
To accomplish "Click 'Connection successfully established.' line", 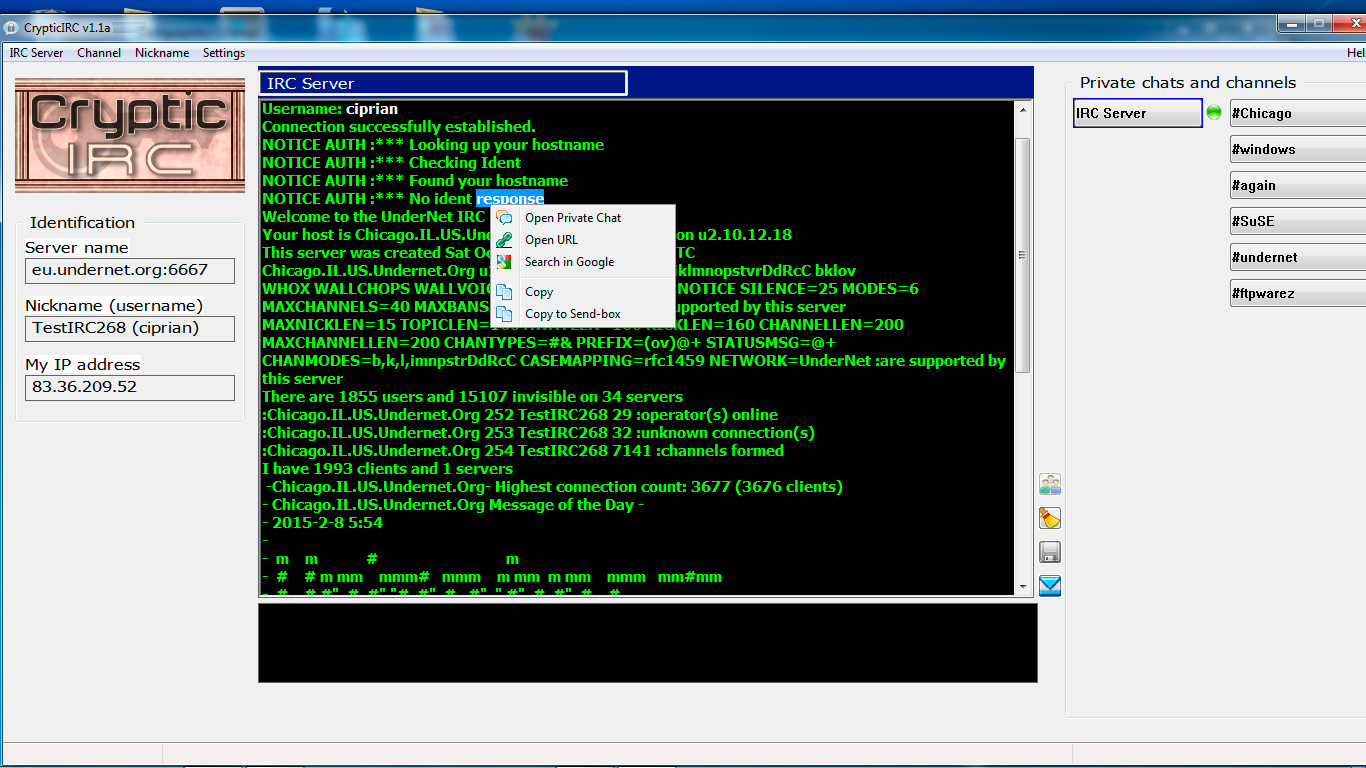I will (399, 127).
